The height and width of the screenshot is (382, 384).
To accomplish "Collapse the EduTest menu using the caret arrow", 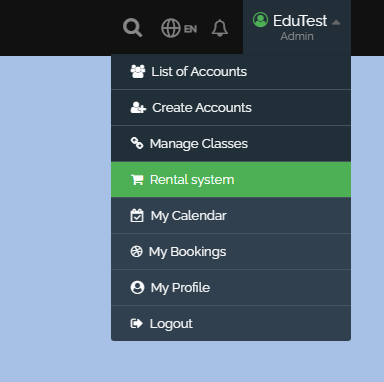I will (336, 22).
